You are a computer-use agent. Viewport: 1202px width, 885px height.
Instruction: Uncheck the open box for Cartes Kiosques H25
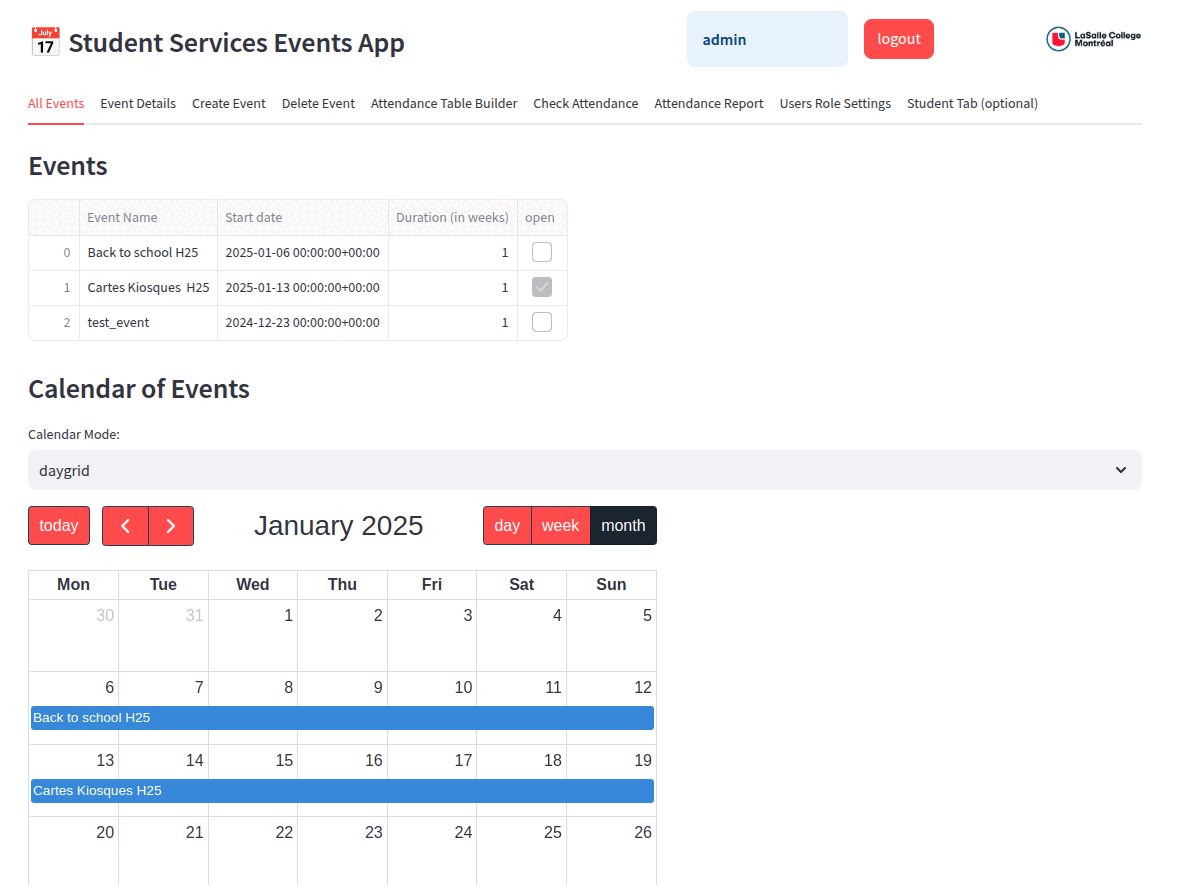tap(541, 287)
